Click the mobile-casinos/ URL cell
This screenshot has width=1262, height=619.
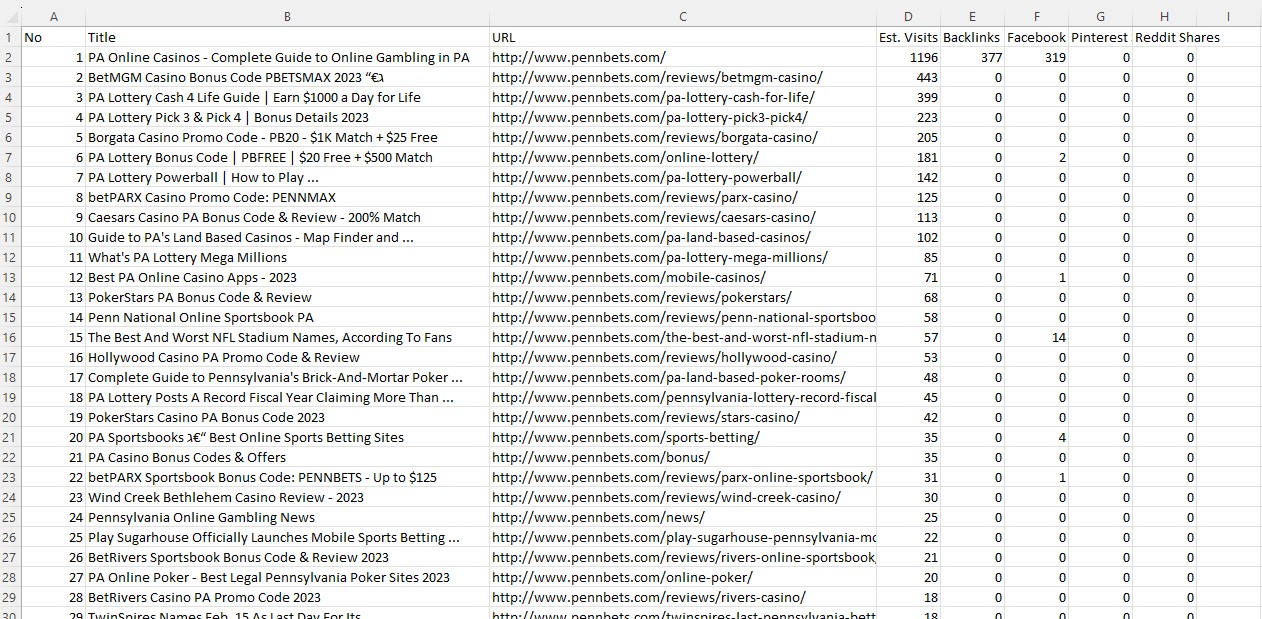[x=682, y=277]
